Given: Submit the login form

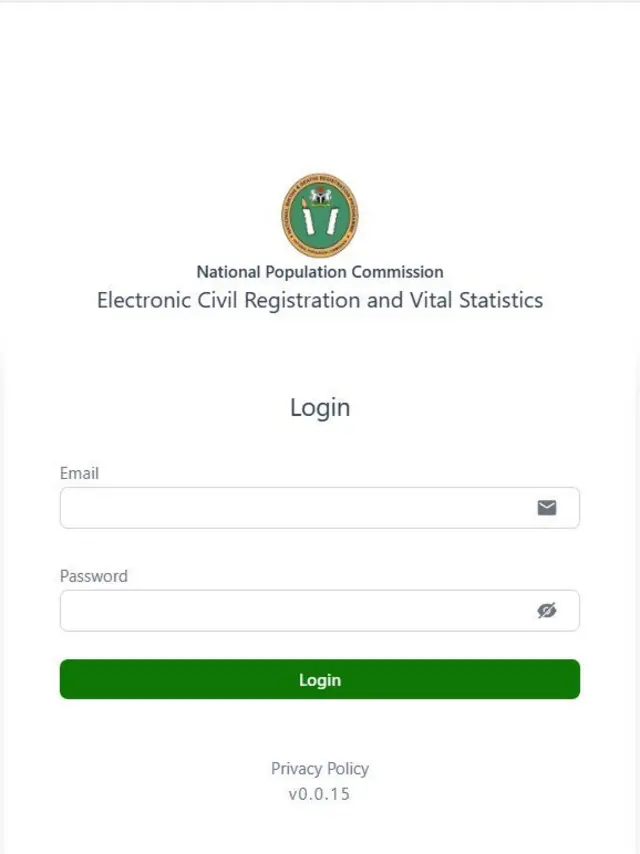Looking at the screenshot, I should click(x=319, y=679).
